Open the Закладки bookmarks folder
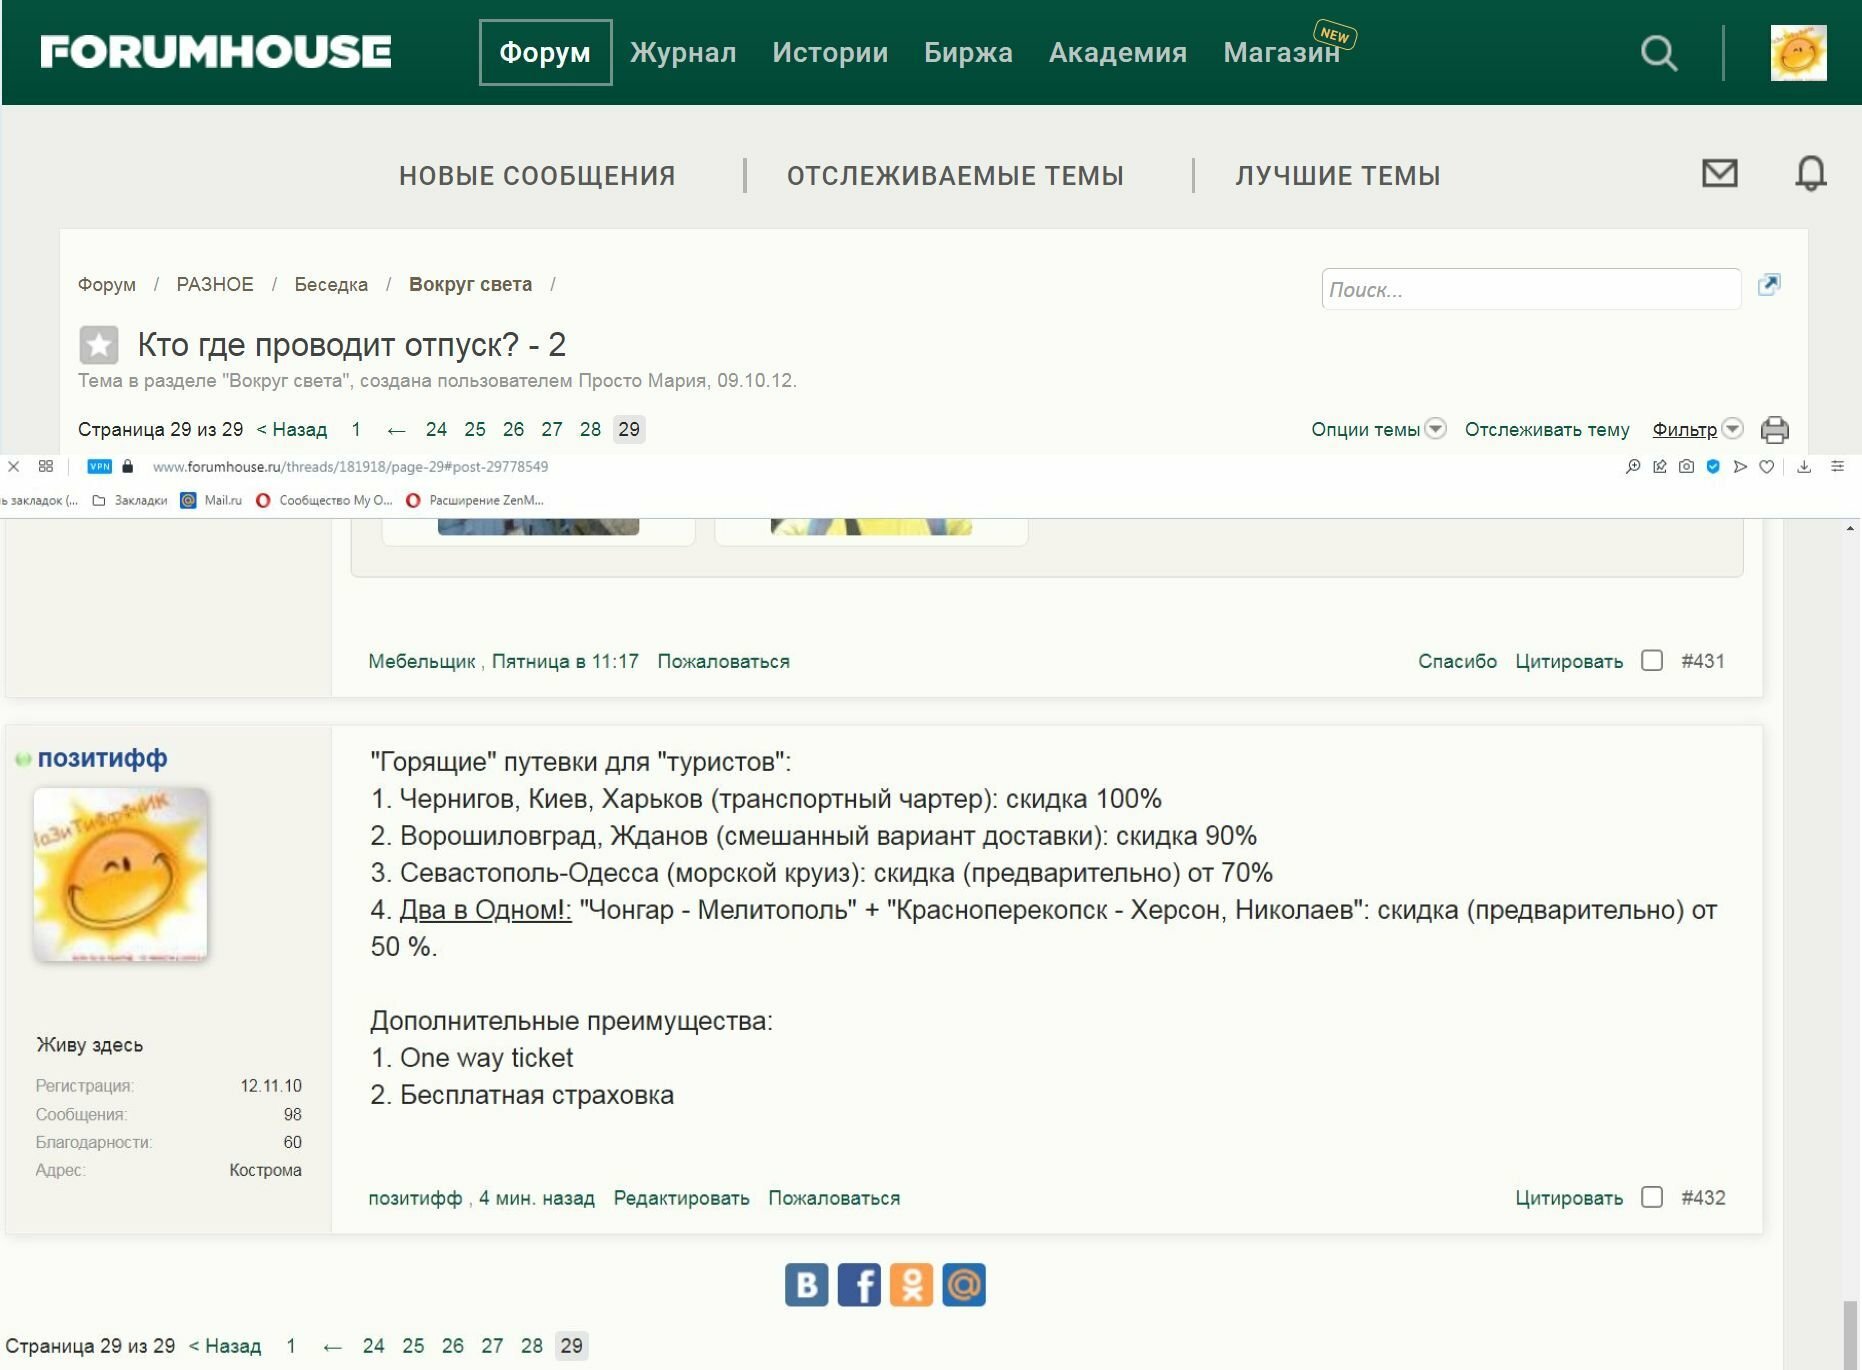This screenshot has width=1862, height=1370. pos(130,500)
